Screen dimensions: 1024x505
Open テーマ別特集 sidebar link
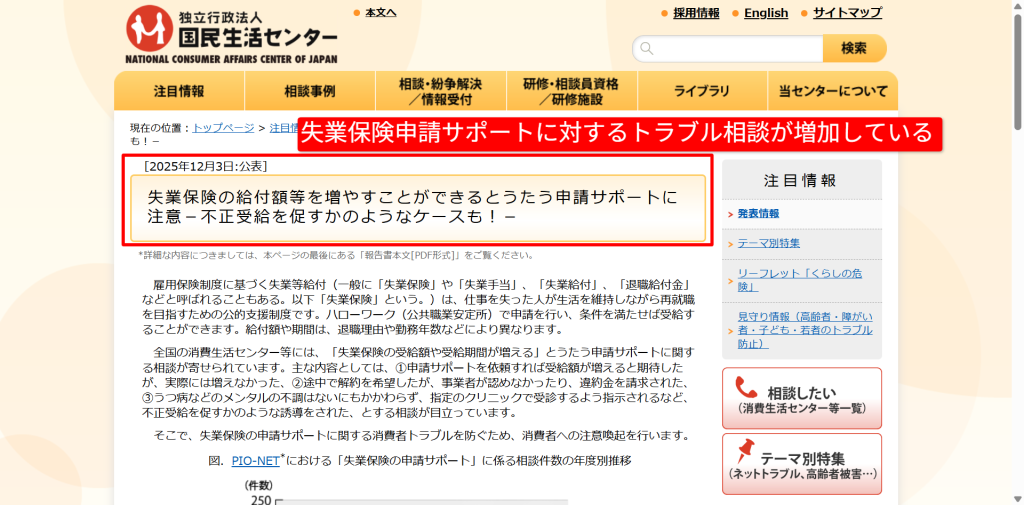[x=768, y=243]
